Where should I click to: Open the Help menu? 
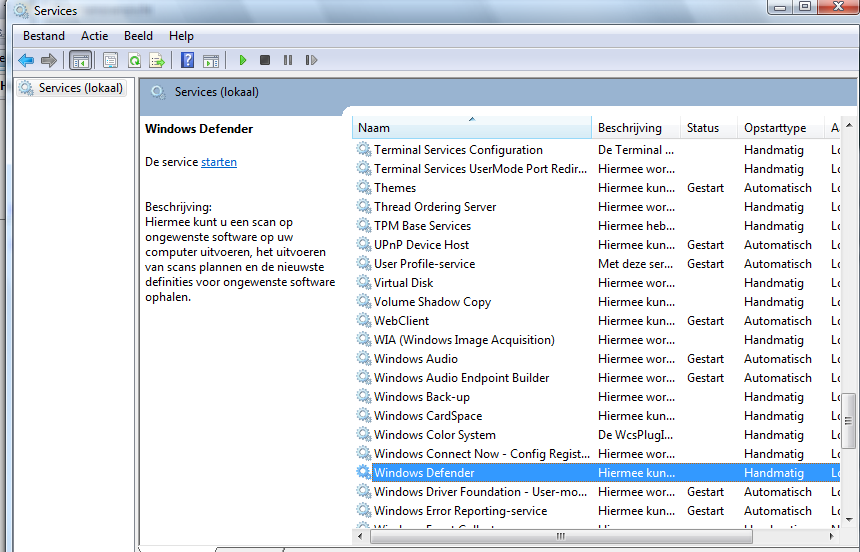pos(181,36)
